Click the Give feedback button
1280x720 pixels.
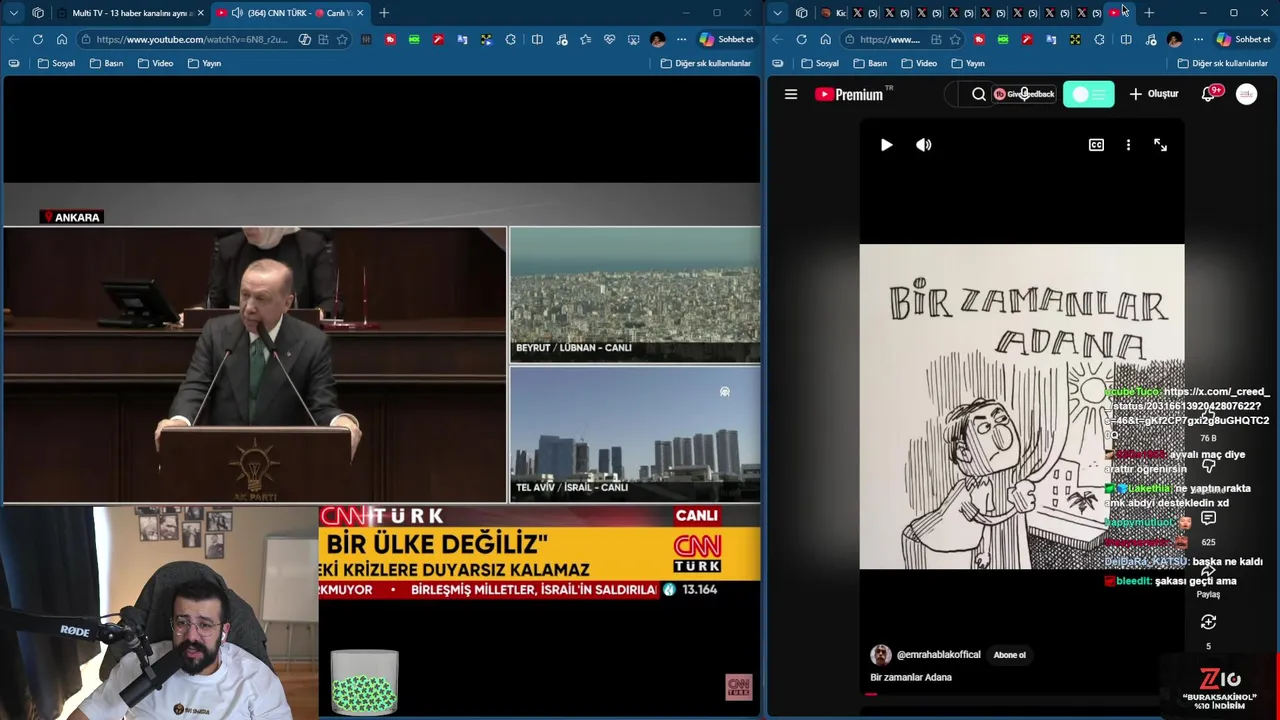pos(1024,94)
